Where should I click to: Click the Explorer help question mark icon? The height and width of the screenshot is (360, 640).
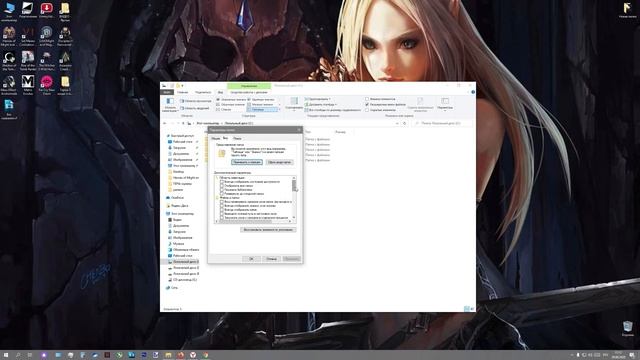tap(473, 92)
